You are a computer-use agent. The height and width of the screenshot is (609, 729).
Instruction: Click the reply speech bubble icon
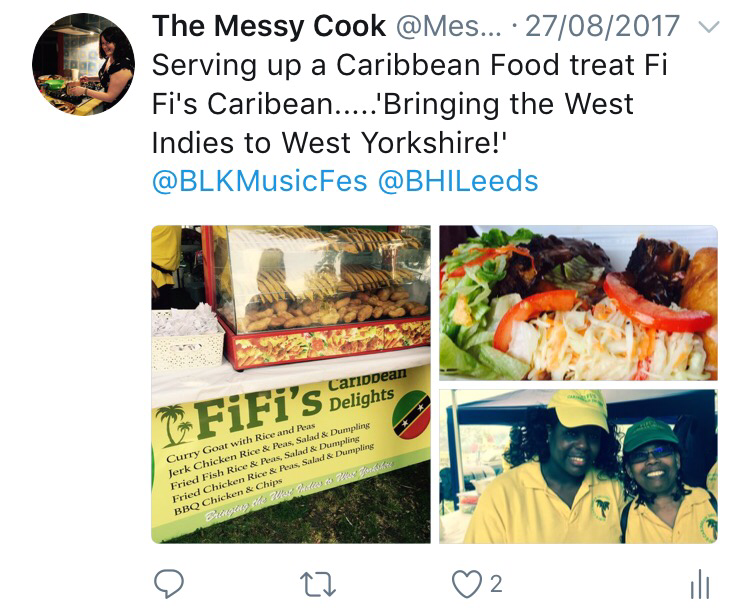169,583
